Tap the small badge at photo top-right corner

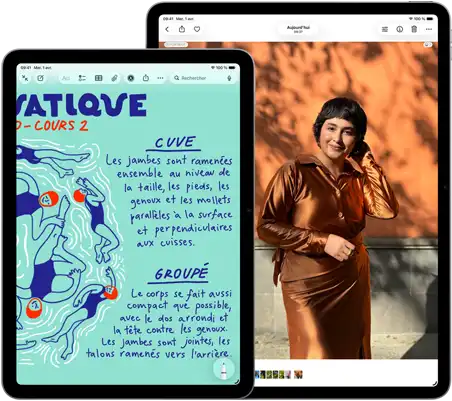click(x=428, y=44)
